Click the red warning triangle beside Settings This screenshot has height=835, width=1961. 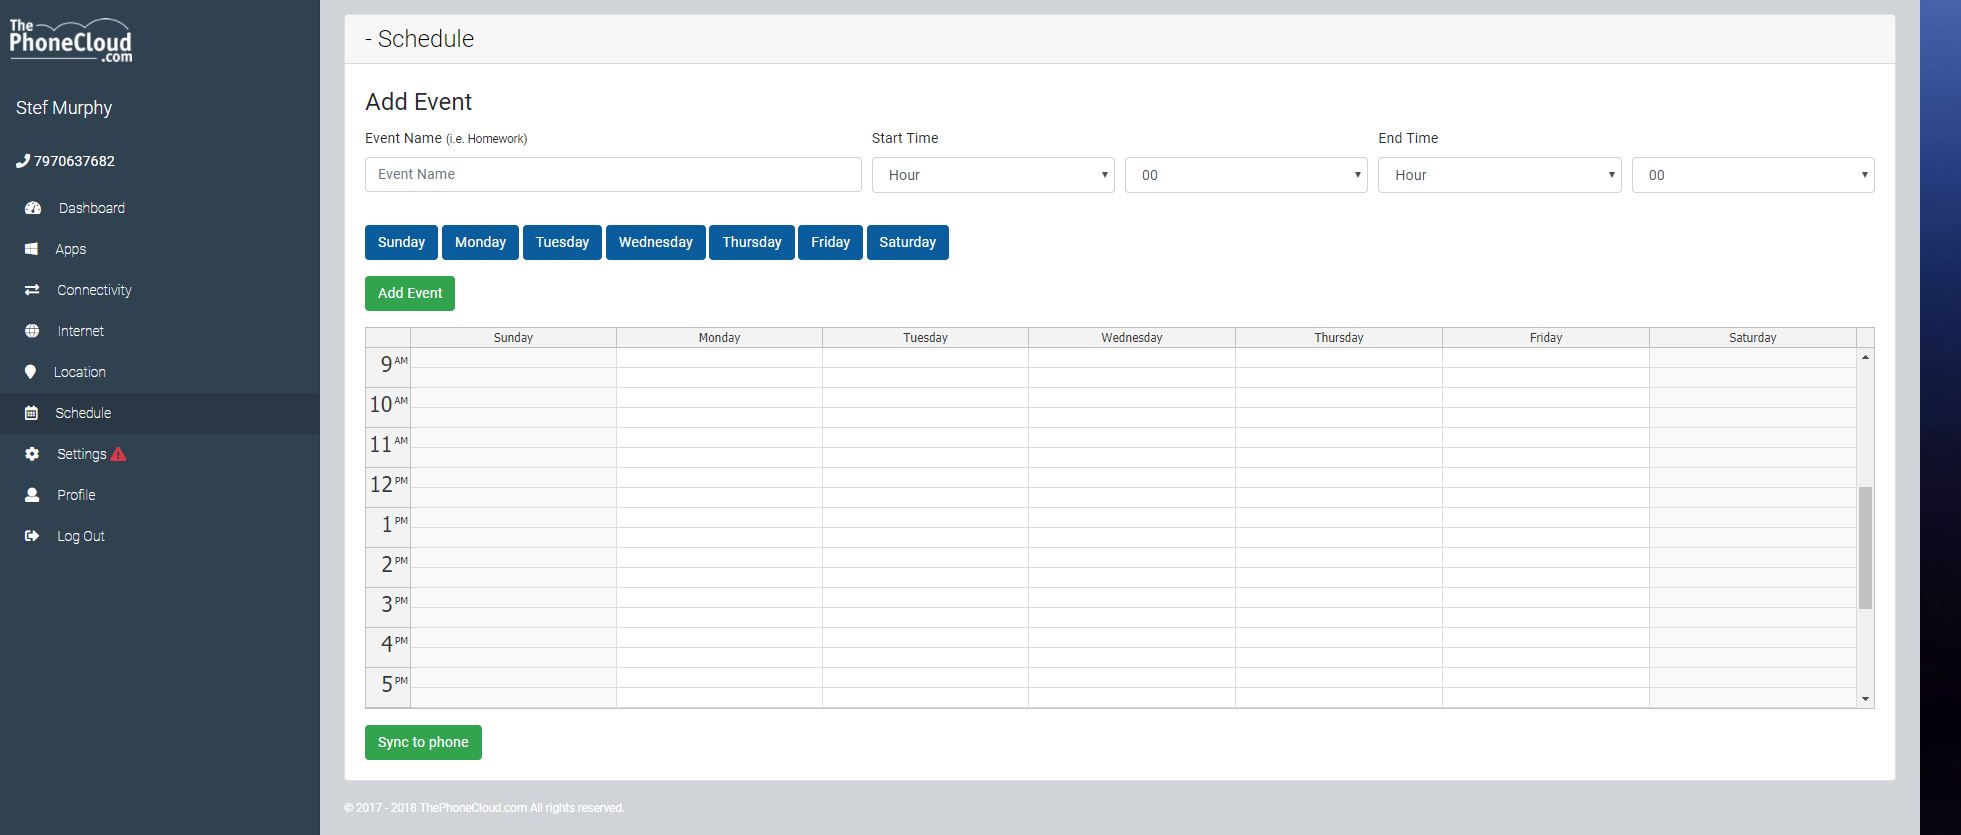click(x=118, y=454)
